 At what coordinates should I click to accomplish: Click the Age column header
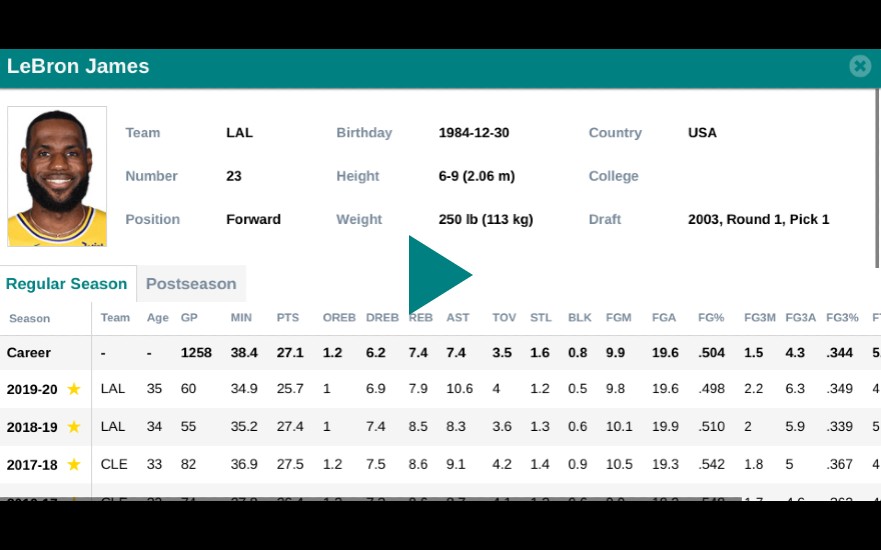[157, 317]
